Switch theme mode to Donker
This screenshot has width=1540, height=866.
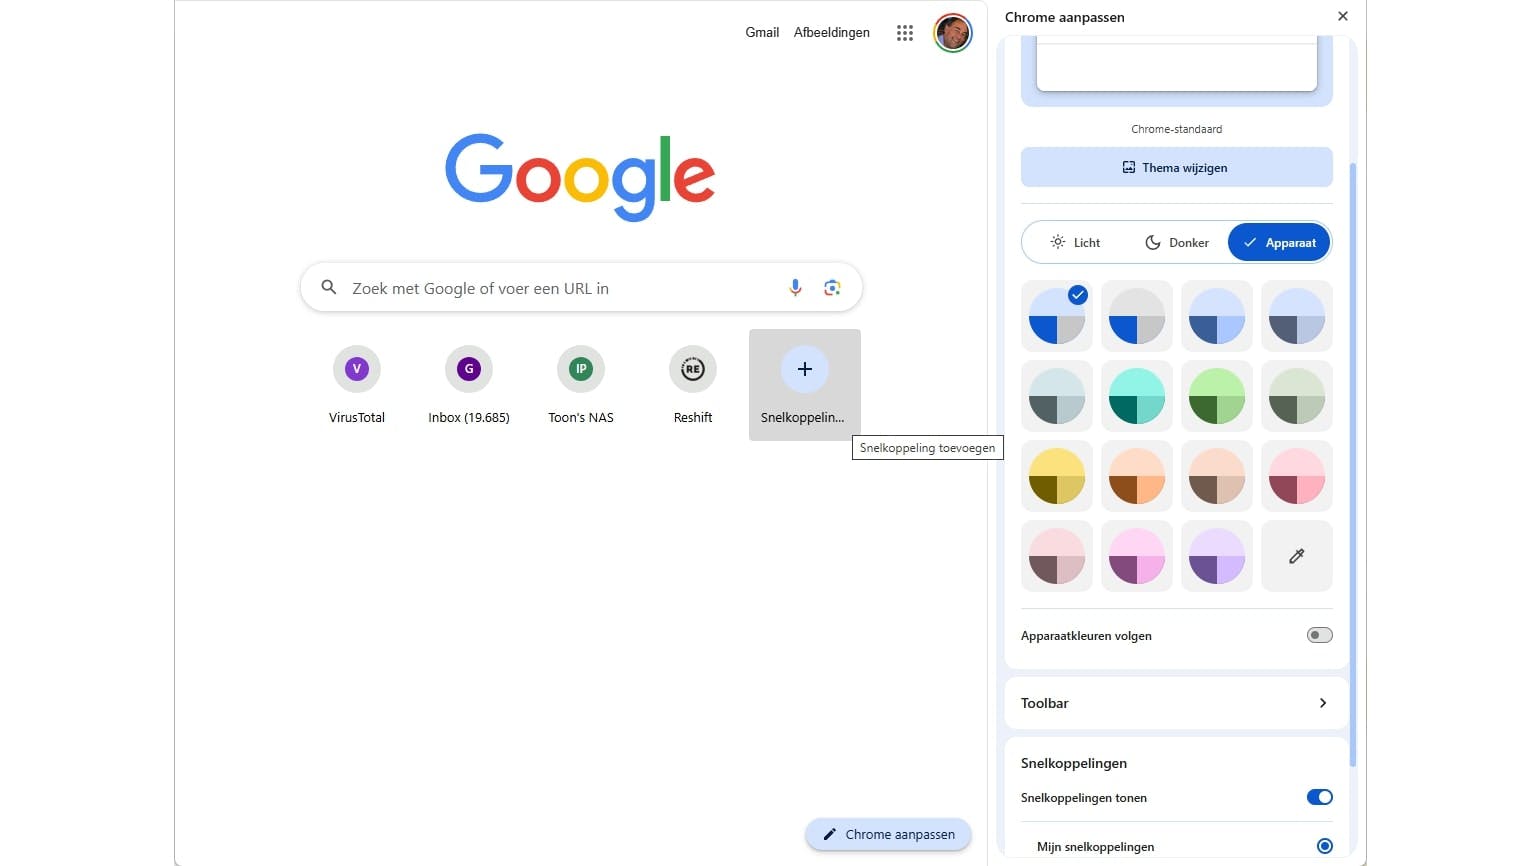(x=1176, y=242)
